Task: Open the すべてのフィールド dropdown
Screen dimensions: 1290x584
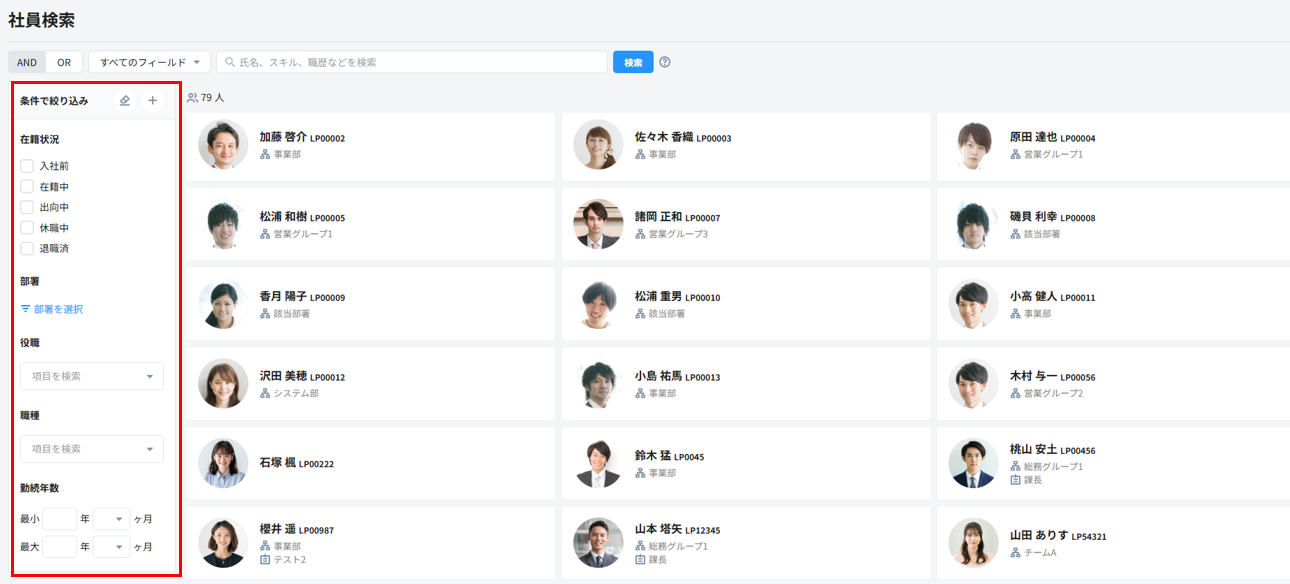Action: click(150, 62)
